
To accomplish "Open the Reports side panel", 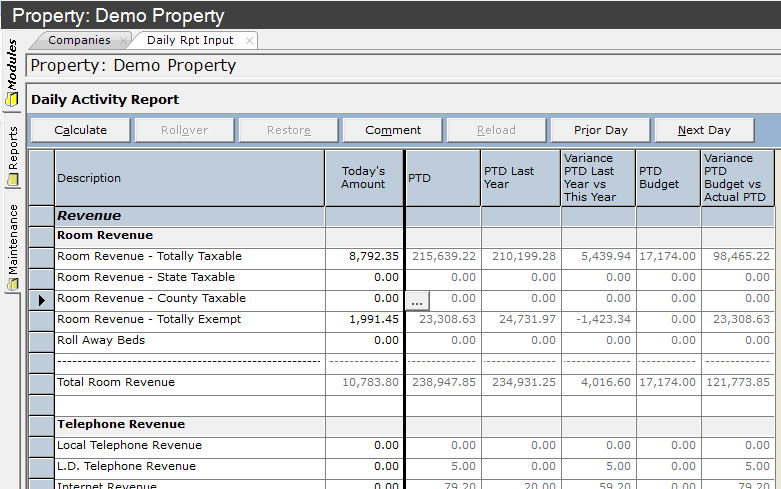I will coord(12,155).
